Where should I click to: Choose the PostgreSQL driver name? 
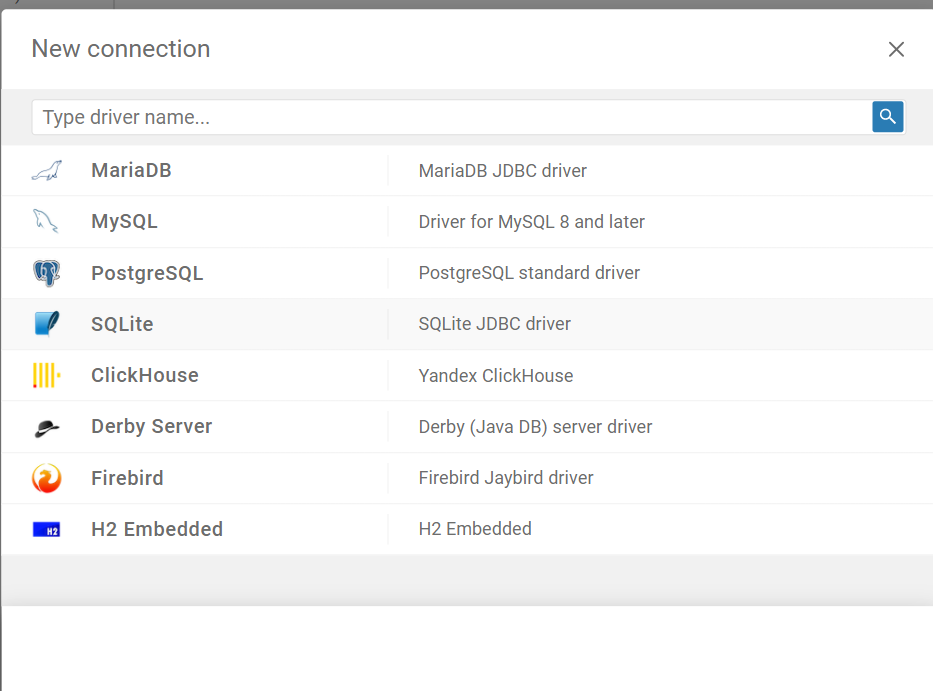point(147,273)
